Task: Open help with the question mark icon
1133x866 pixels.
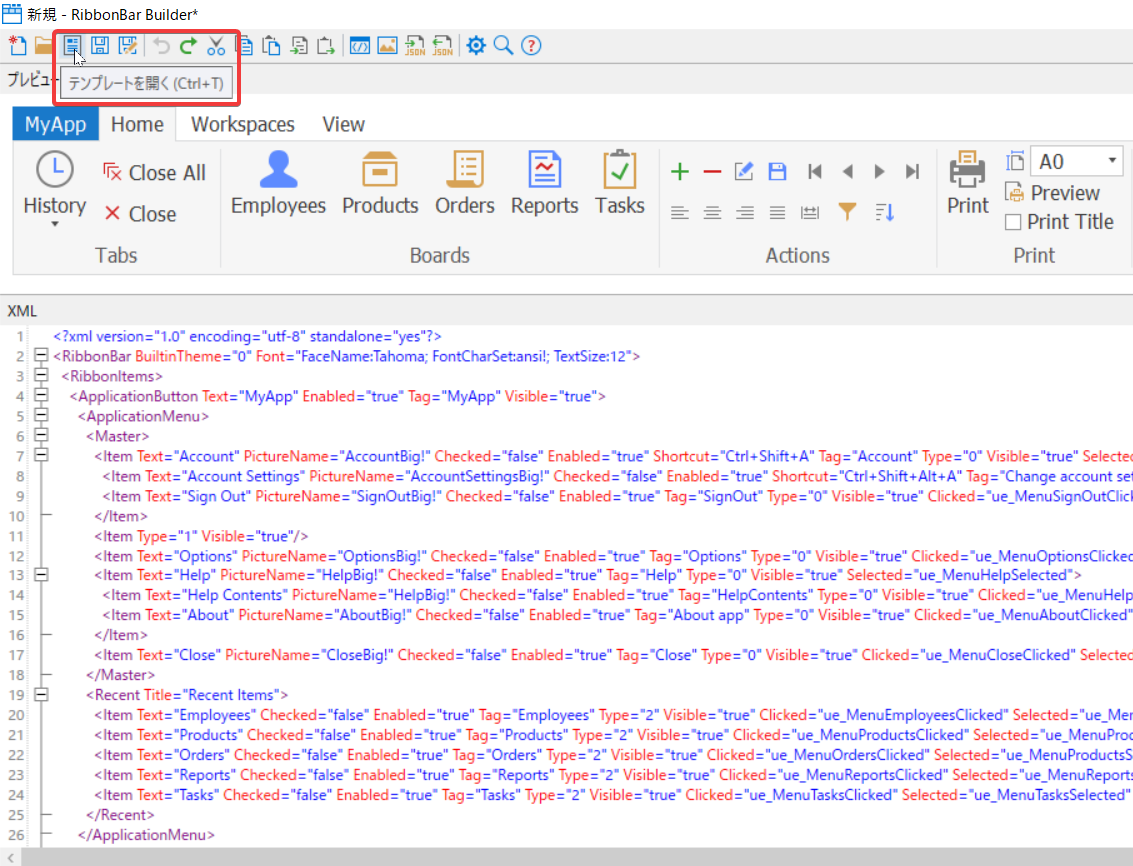Action: 531,45
